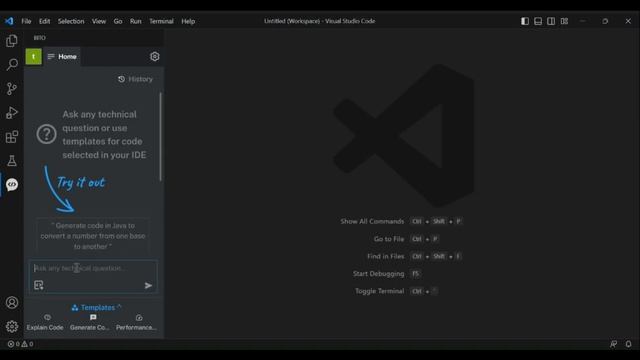The height and width of the screenshot is (360, 640).
Task: Open the Help menu
Action: tap(188, 21)
